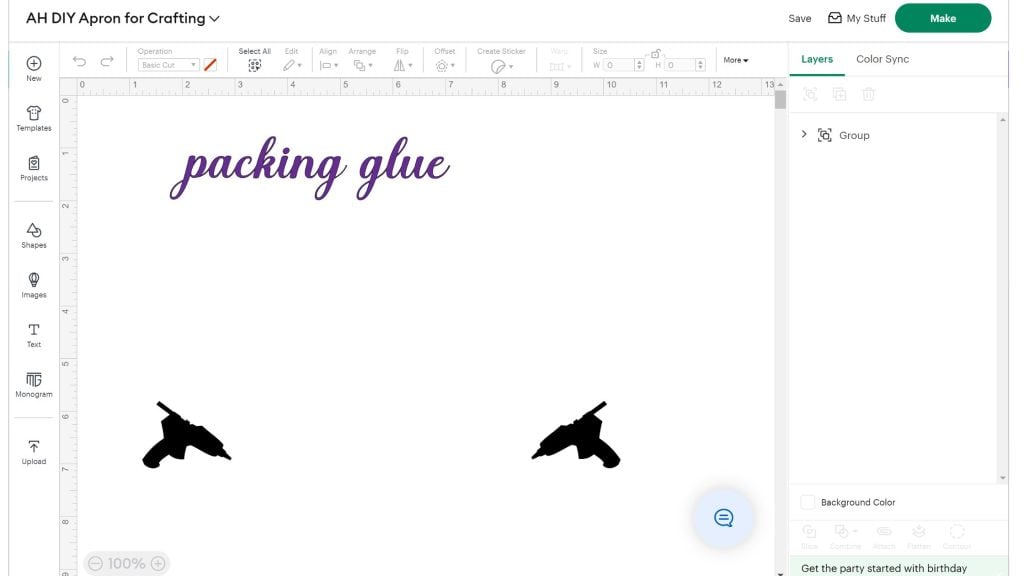Select the Group layer row
Screen dimensions: 1024x576
pos(895,135)
